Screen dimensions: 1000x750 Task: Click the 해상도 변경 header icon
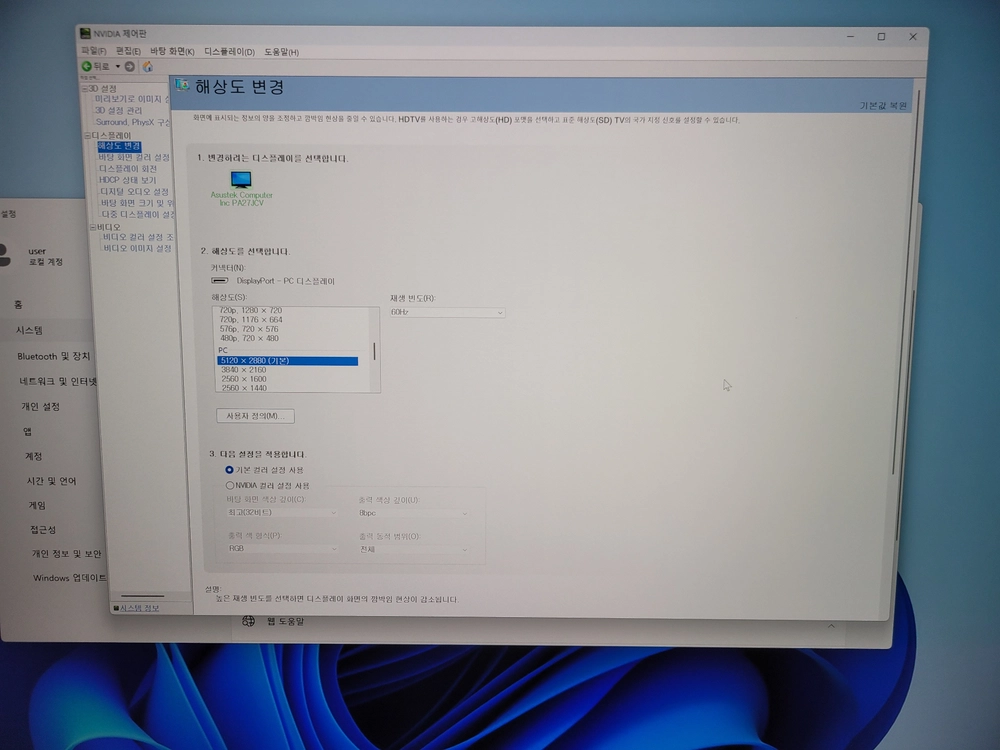point(182,85)
